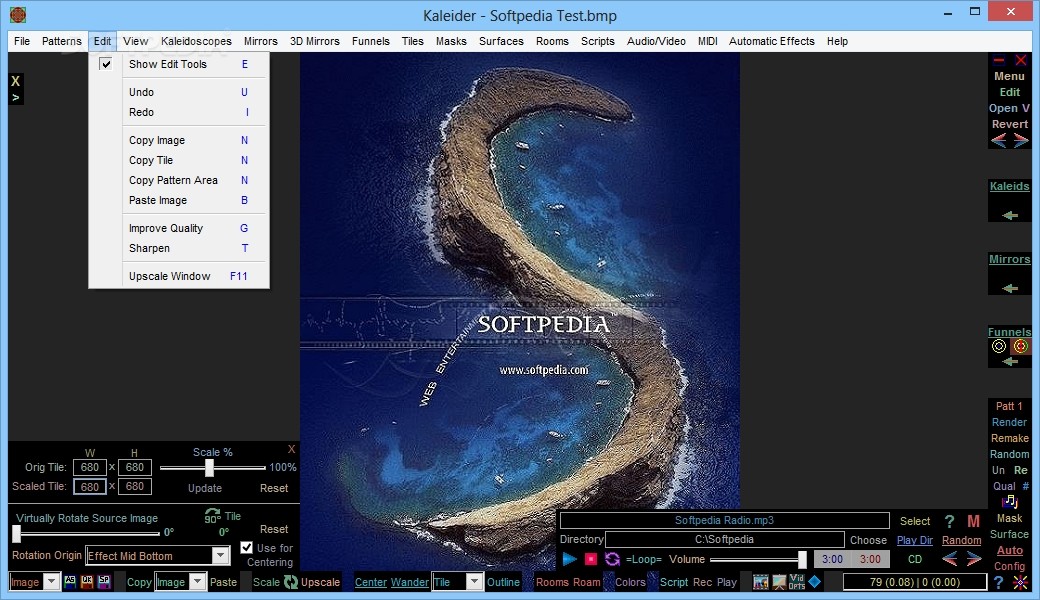The height and width of the screenshot is (600, 1040).
Task: Click the Directory path field
Action: (x=724, y=540)
